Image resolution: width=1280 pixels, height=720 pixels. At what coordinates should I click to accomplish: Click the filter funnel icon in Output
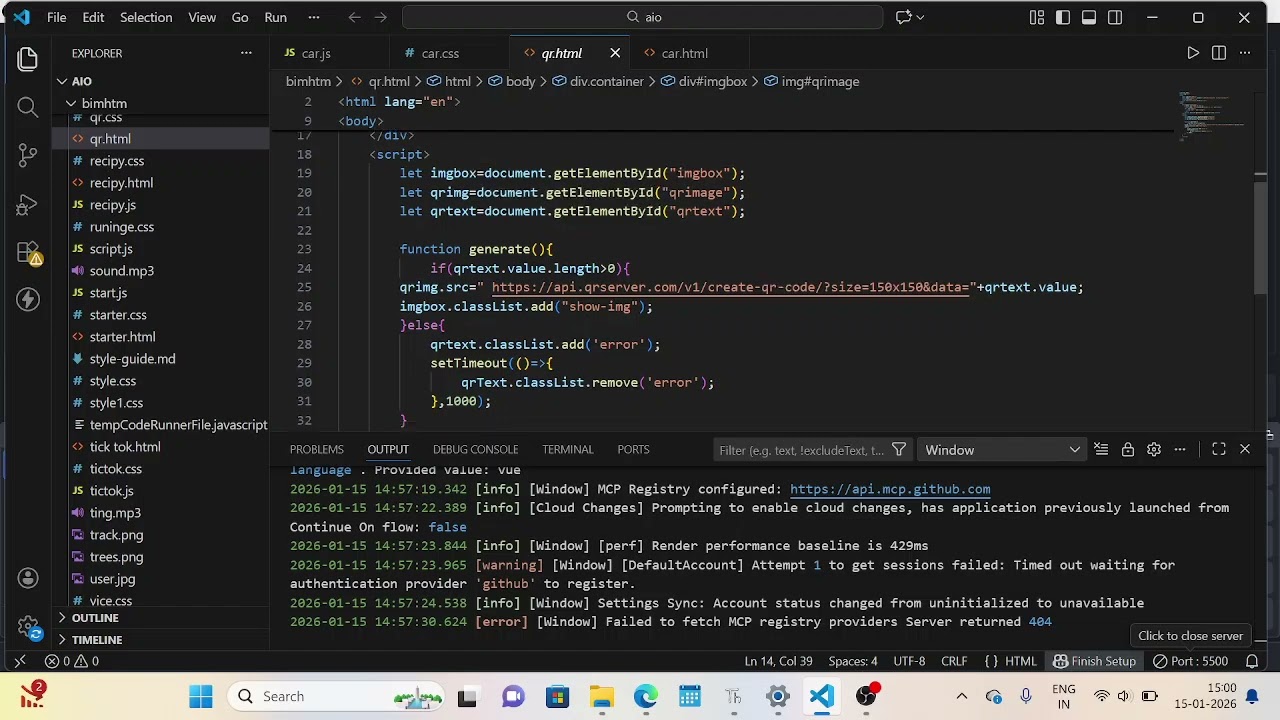[899, 450]
